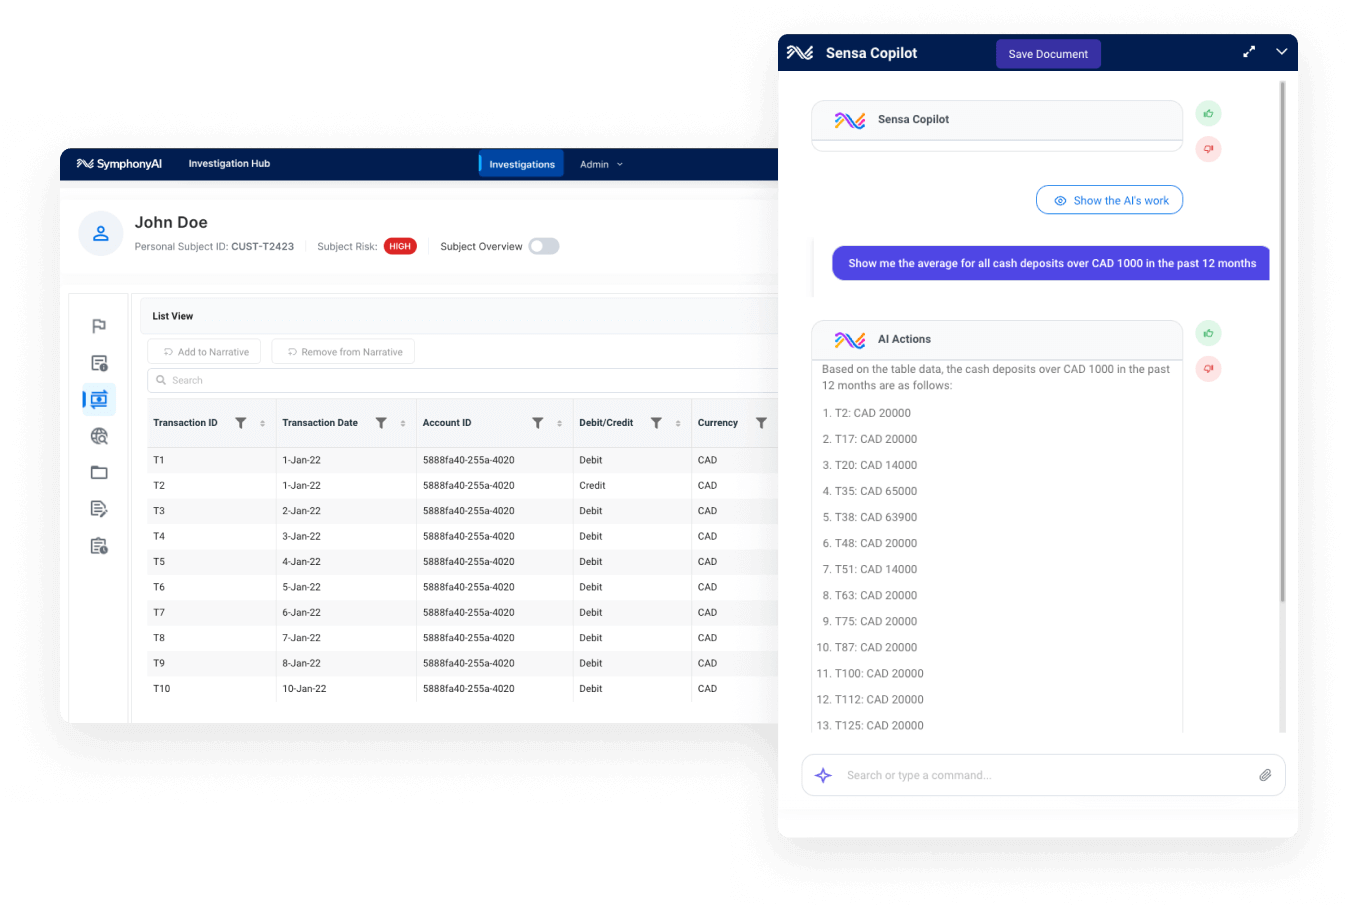Image resolution: width=1349 pixels, height=905 pixels.
Task: Thumbs up the AI Actions response
Action: 1209,333
